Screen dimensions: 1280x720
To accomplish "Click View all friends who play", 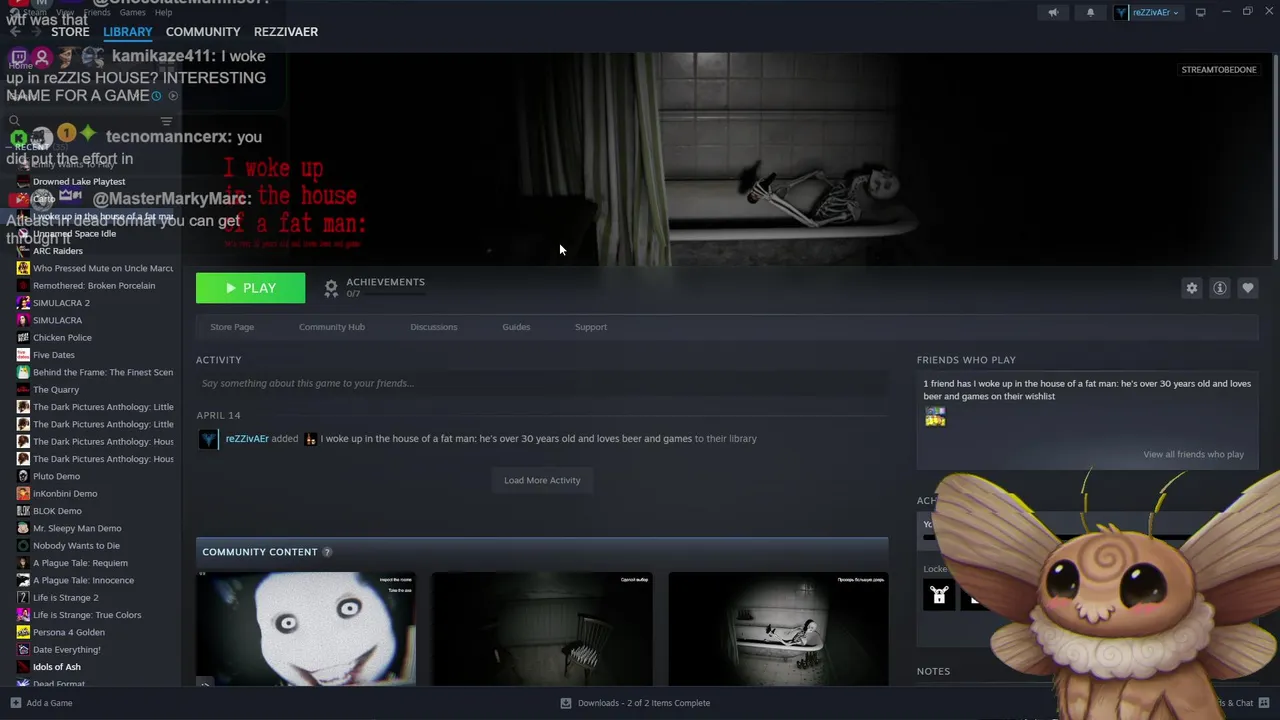I will (1193, 454).
